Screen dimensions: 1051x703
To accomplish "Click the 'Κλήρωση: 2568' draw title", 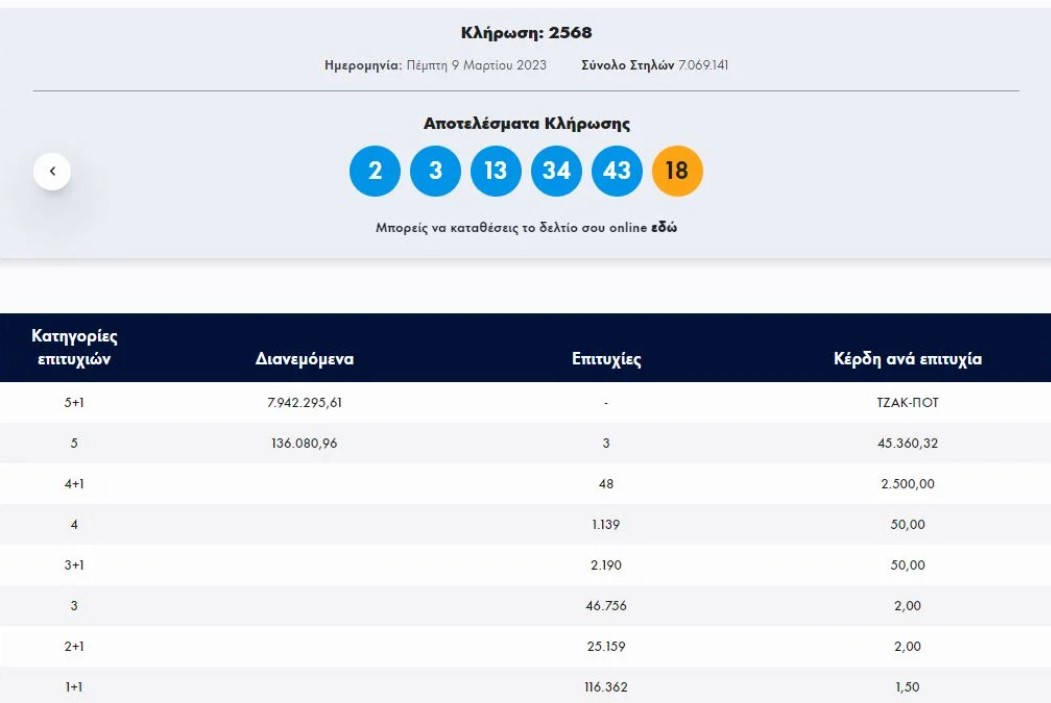I will pos(526,33).
